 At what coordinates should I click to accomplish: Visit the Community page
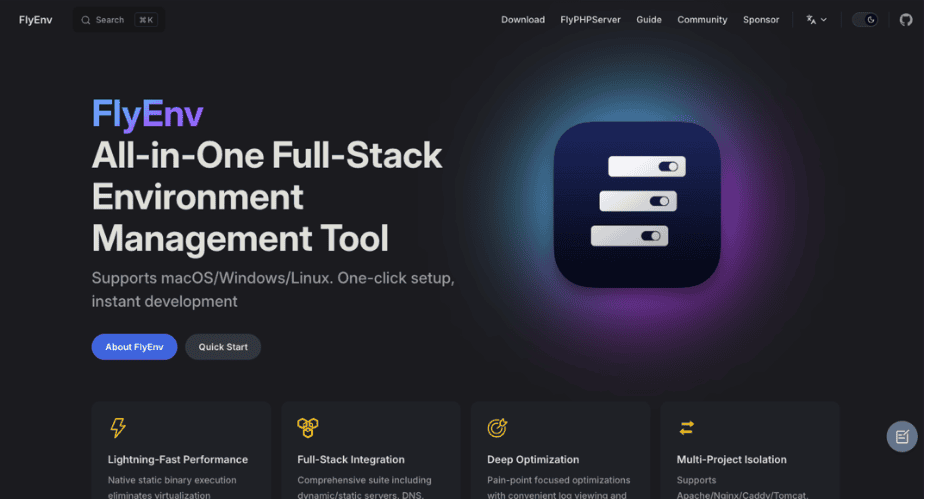(702, 20)
